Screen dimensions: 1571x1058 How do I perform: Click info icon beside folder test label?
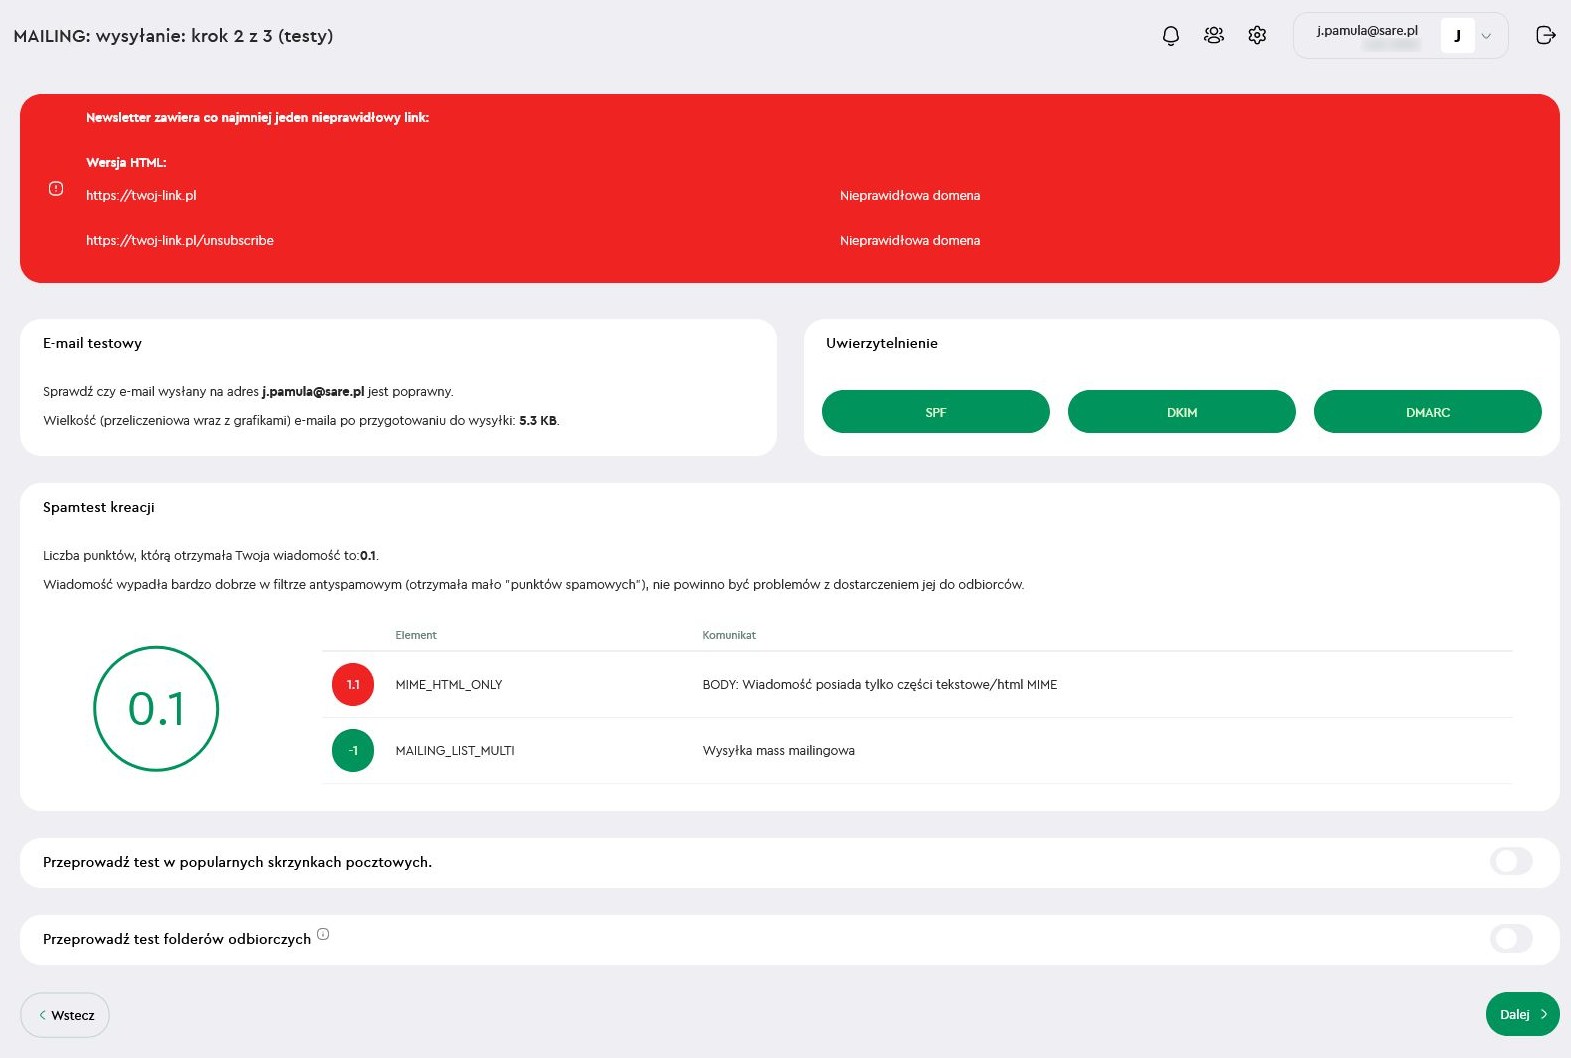click(323, 935)
